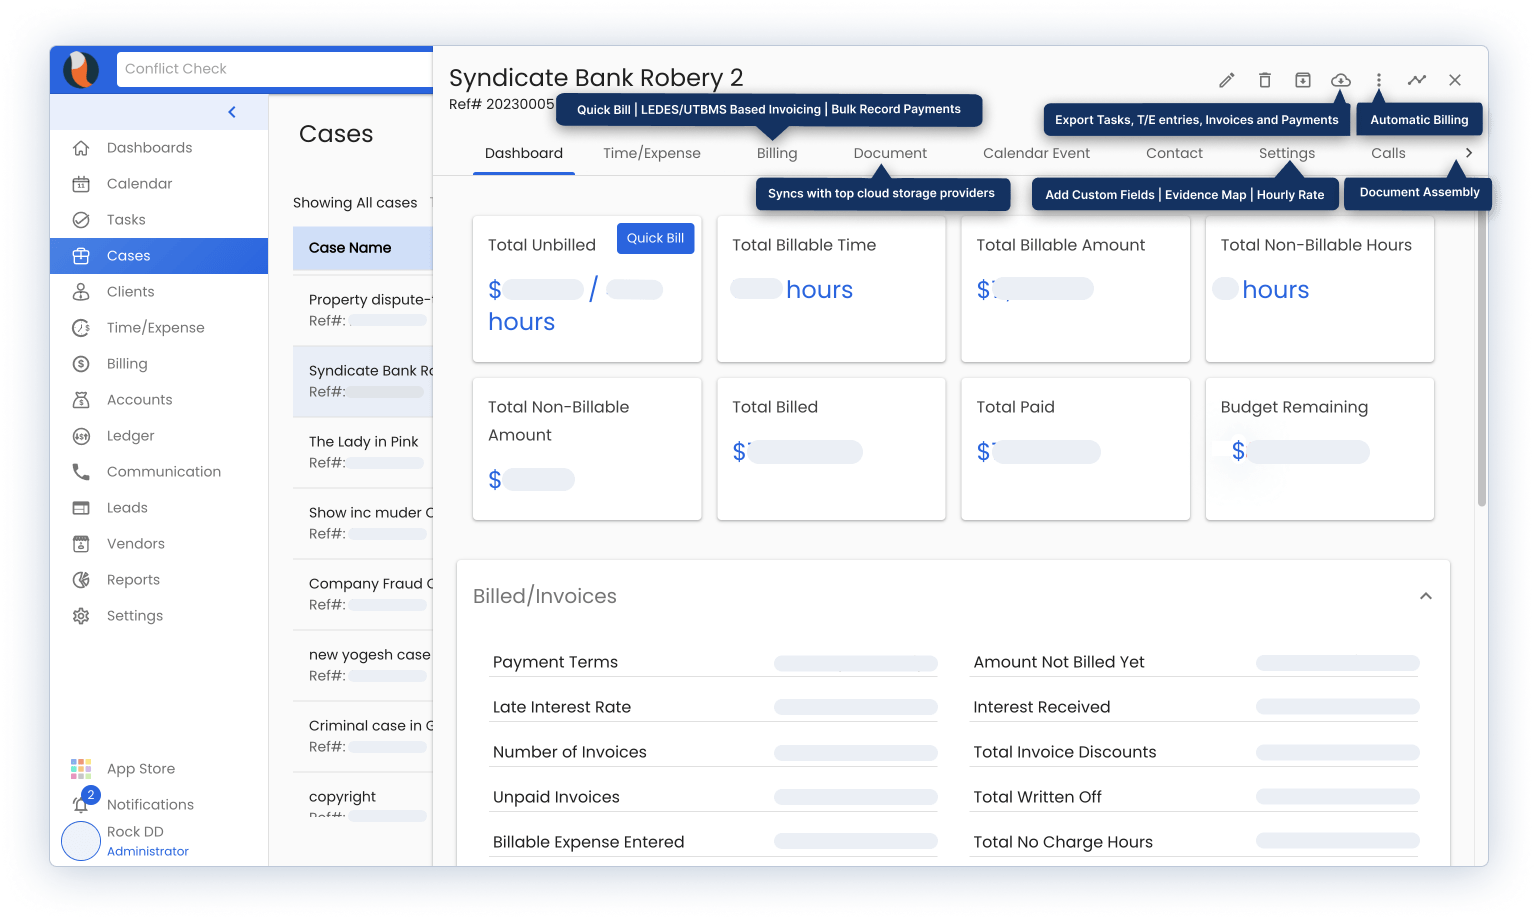This screenshot has height=920, width=1538.
Task: Open the Time/Expense tab
Action: click(652, 153)
